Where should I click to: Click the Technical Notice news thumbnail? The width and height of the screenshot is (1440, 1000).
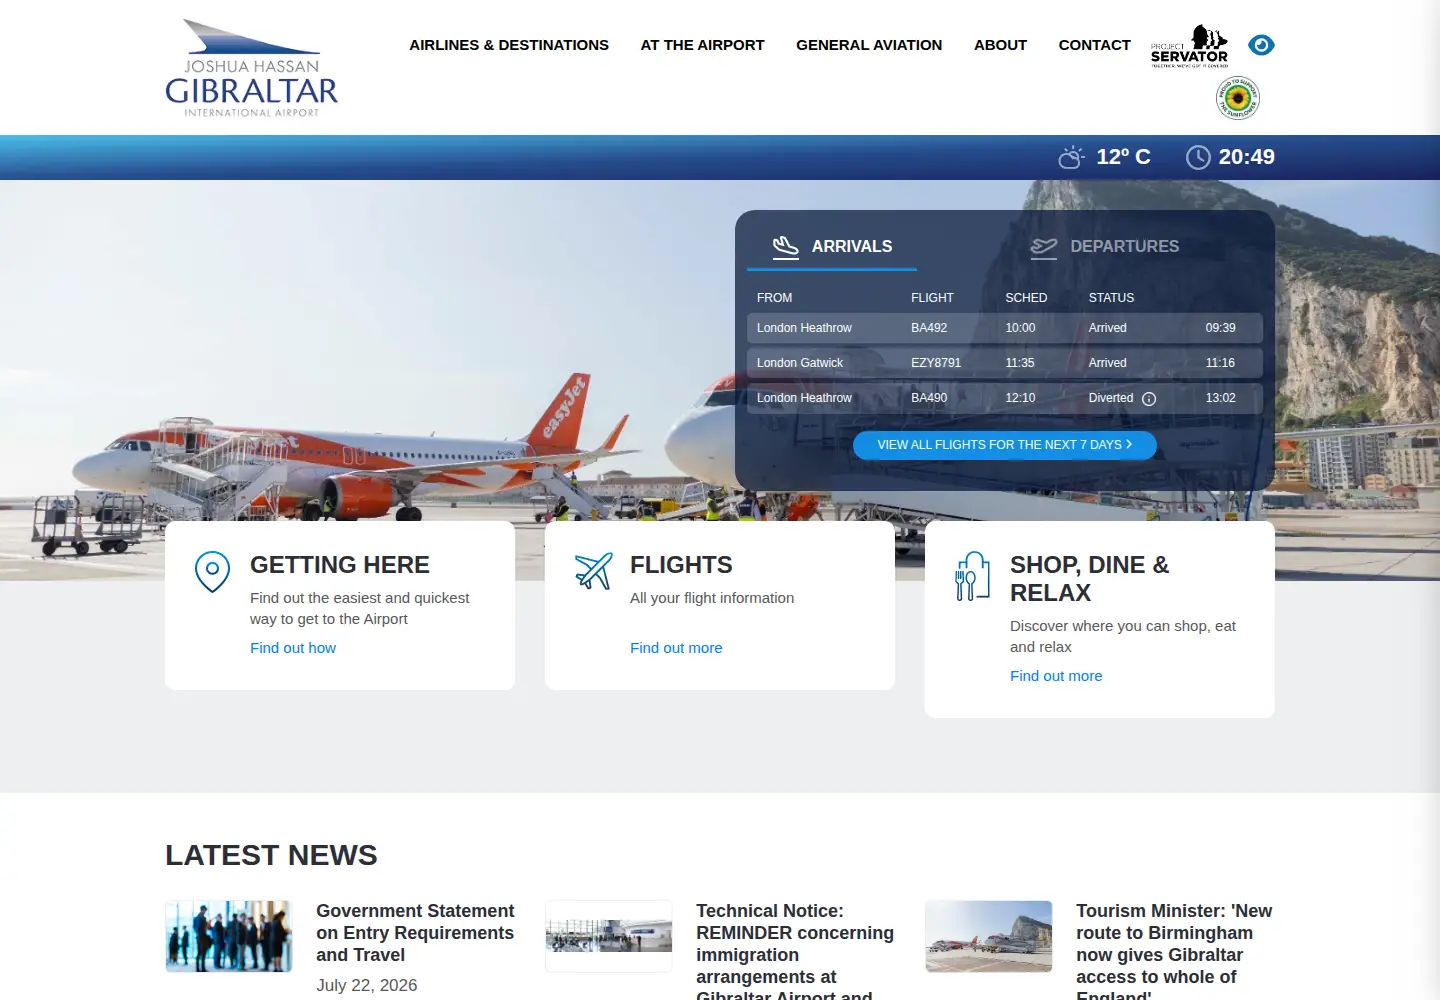[x=609, y=936]
